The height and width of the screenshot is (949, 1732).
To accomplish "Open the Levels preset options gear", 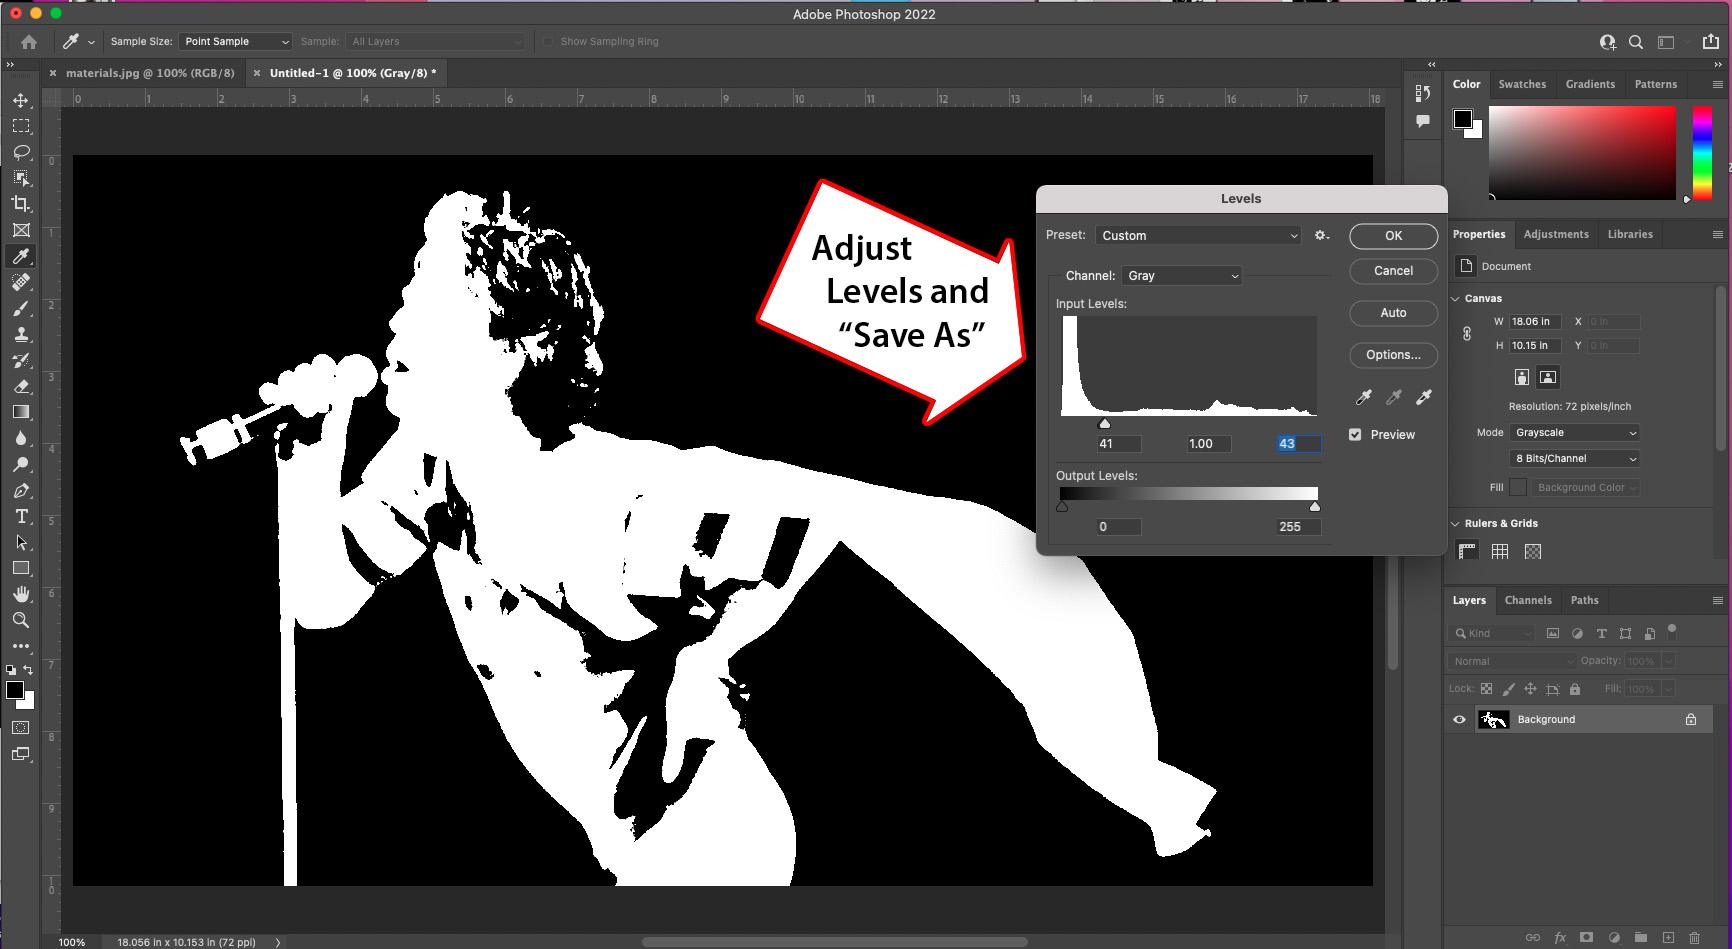I will 1321,235.
